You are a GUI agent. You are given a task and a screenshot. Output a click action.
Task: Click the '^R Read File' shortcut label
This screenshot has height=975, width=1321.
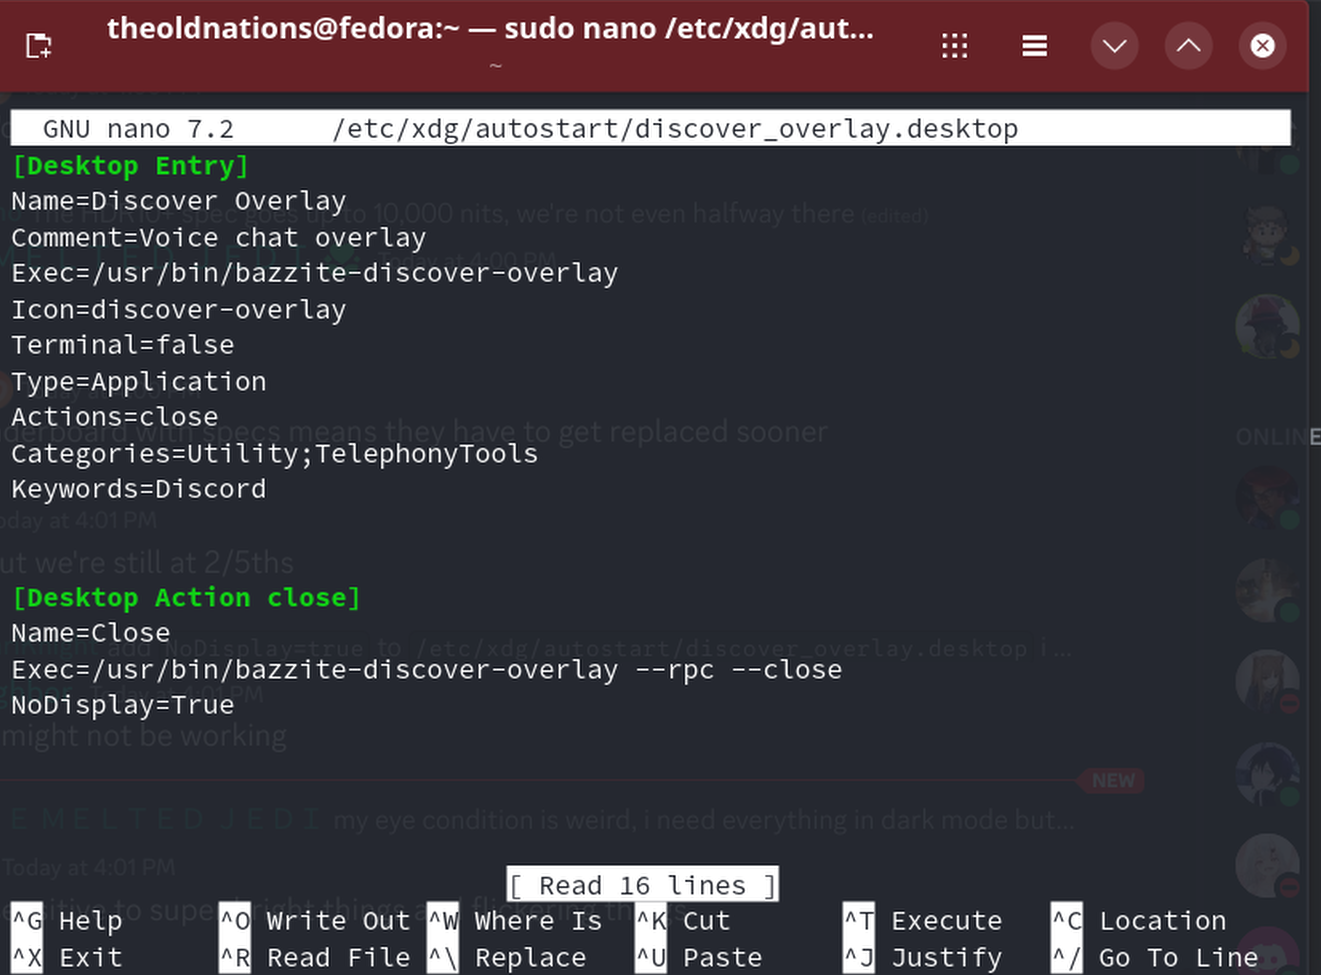[x=315, y=958]
